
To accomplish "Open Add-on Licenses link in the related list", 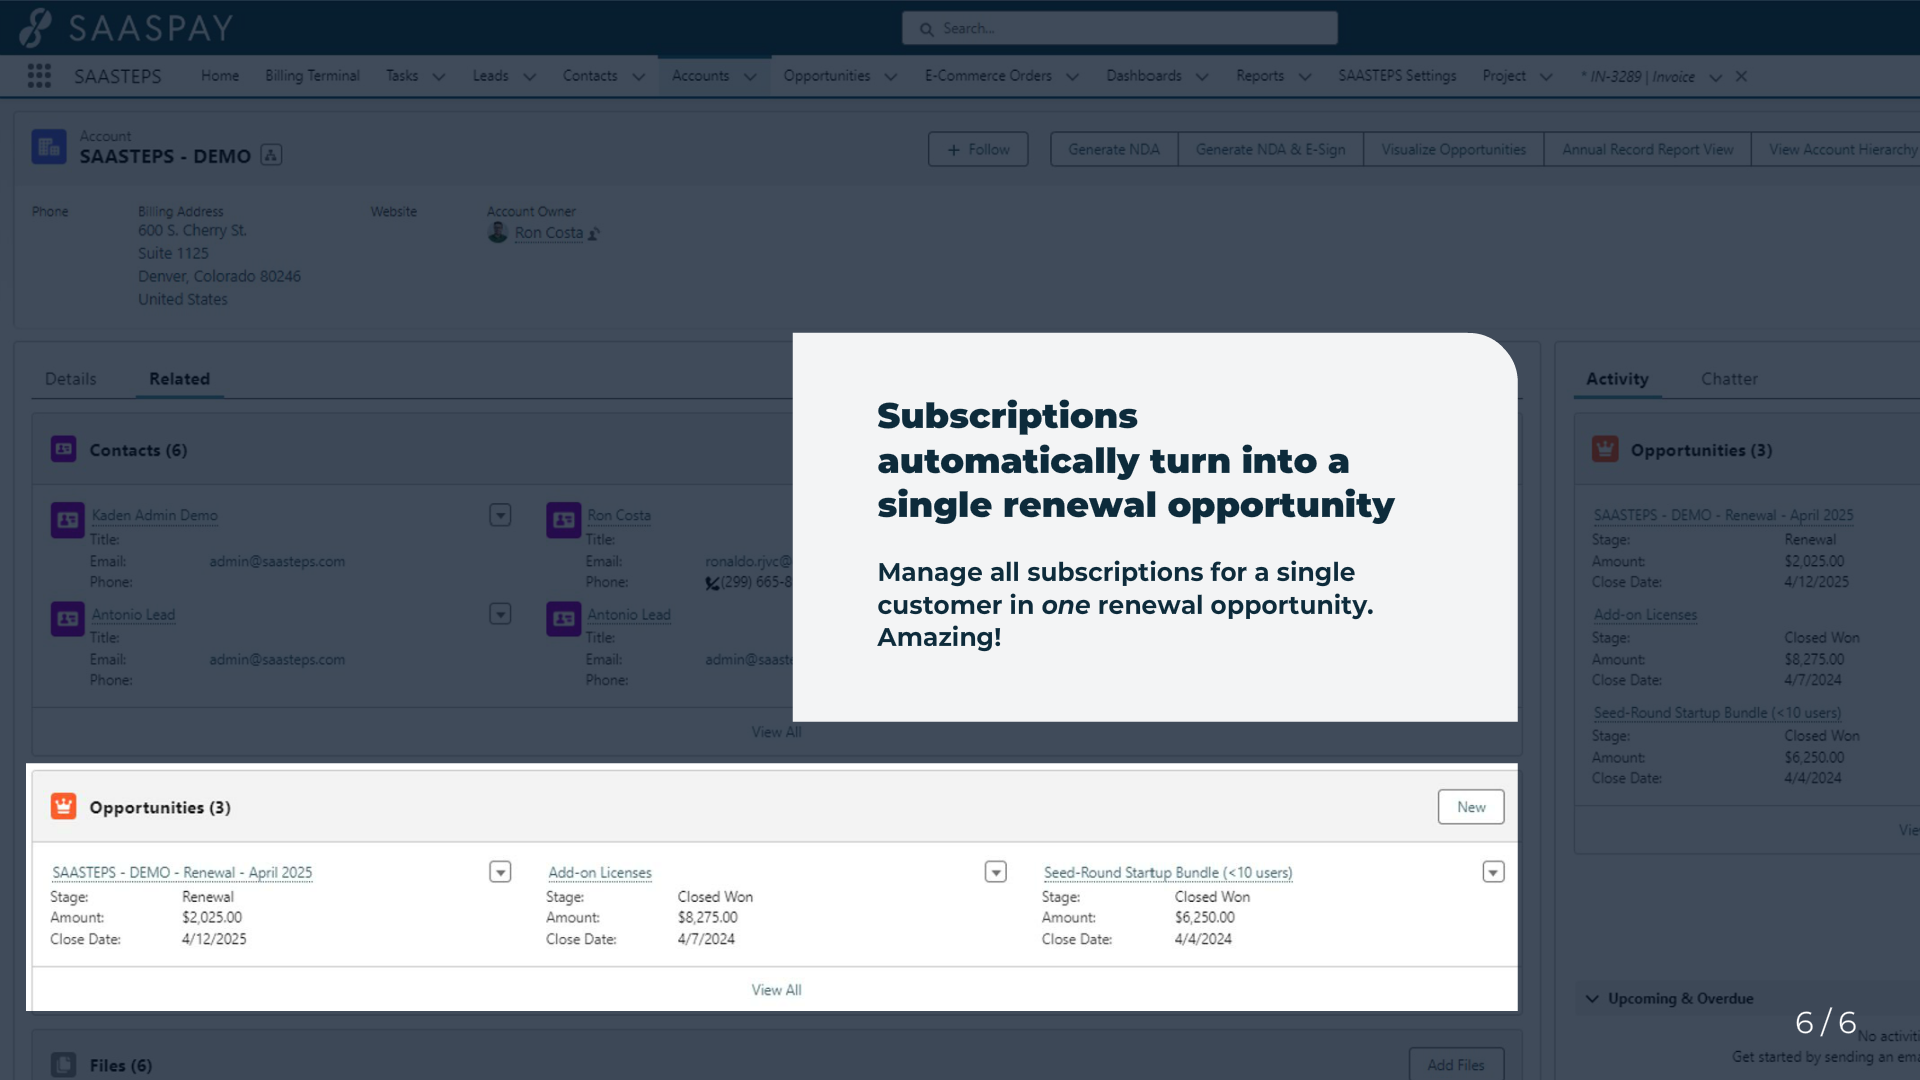I will point(600,872).
